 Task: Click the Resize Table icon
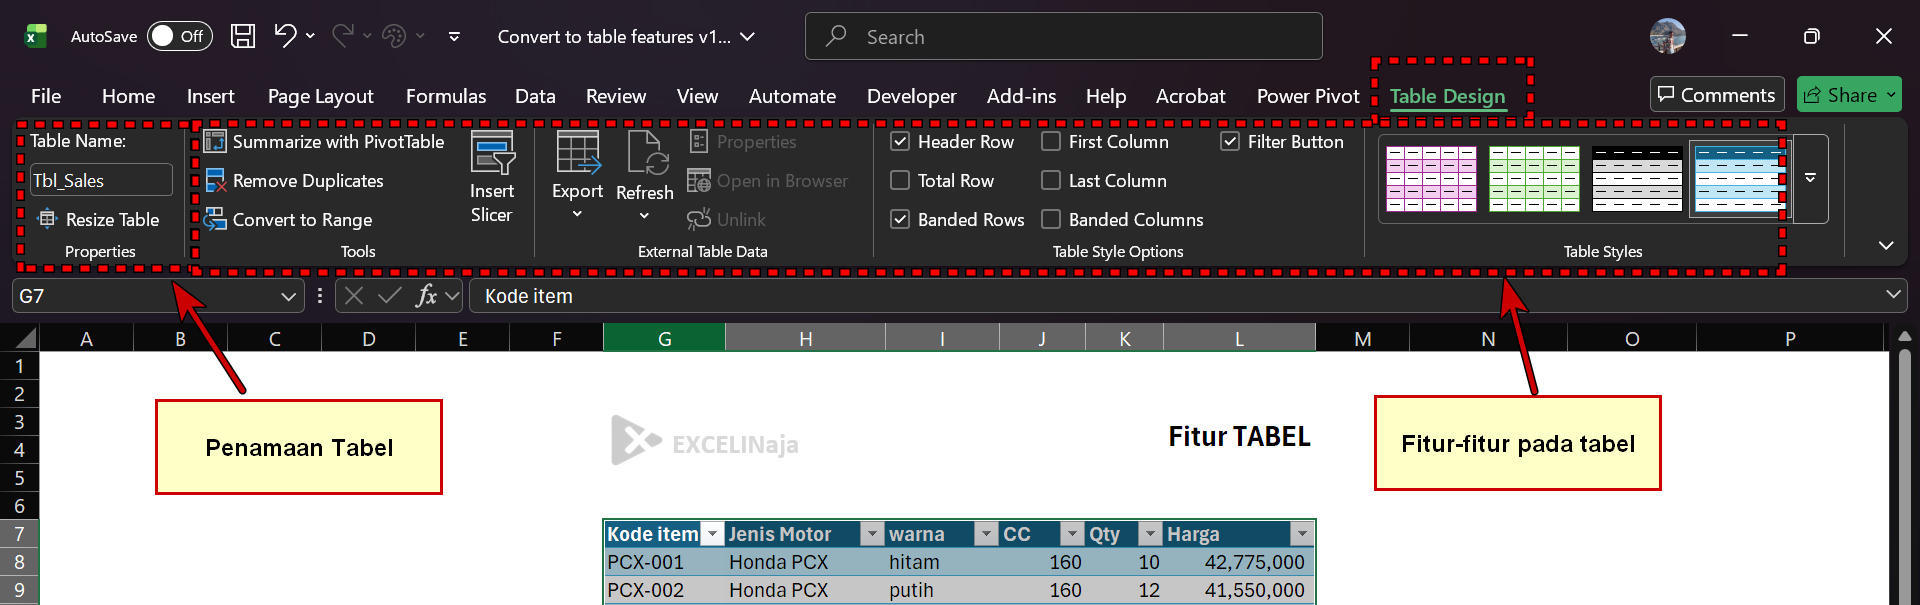(47, 219)
